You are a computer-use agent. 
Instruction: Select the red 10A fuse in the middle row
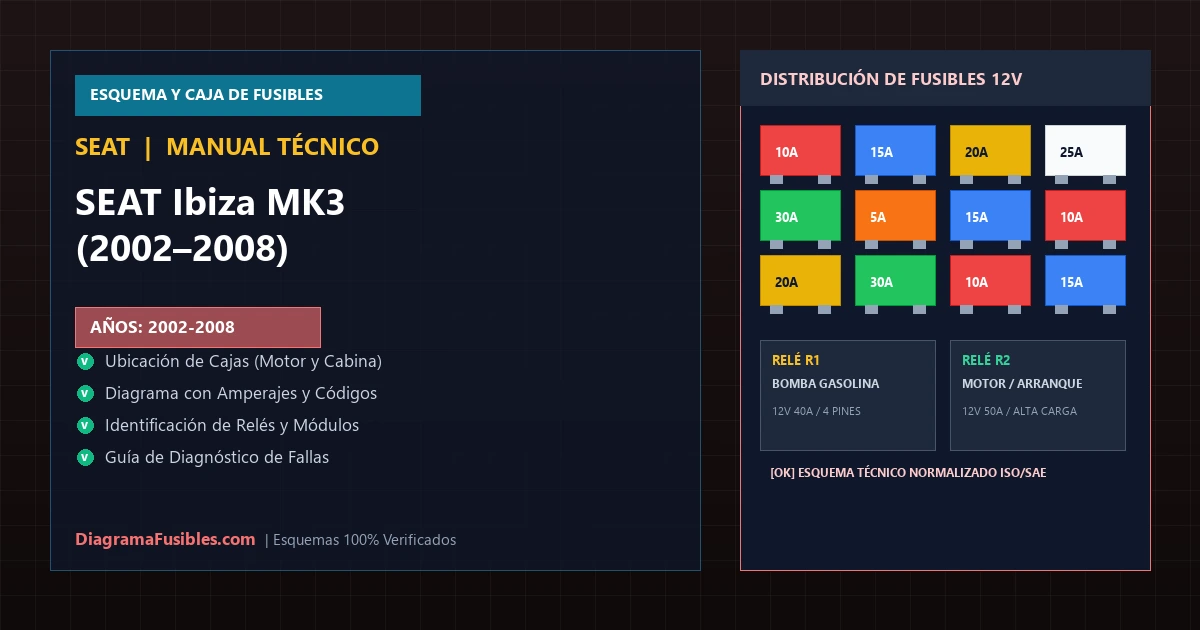1085,216
